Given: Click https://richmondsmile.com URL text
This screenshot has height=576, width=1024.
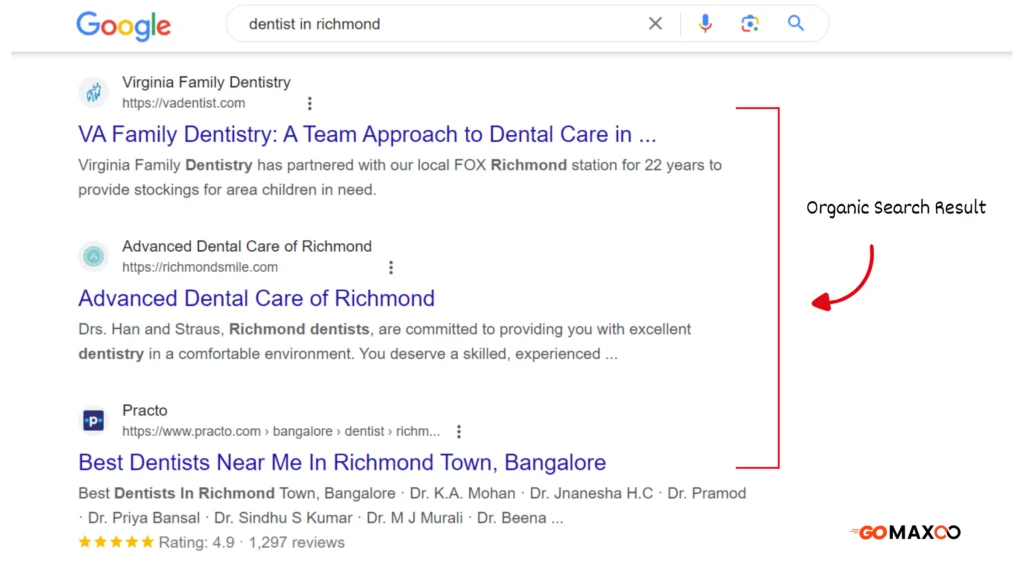Looking at the screenshot, I should click(200, 267).
